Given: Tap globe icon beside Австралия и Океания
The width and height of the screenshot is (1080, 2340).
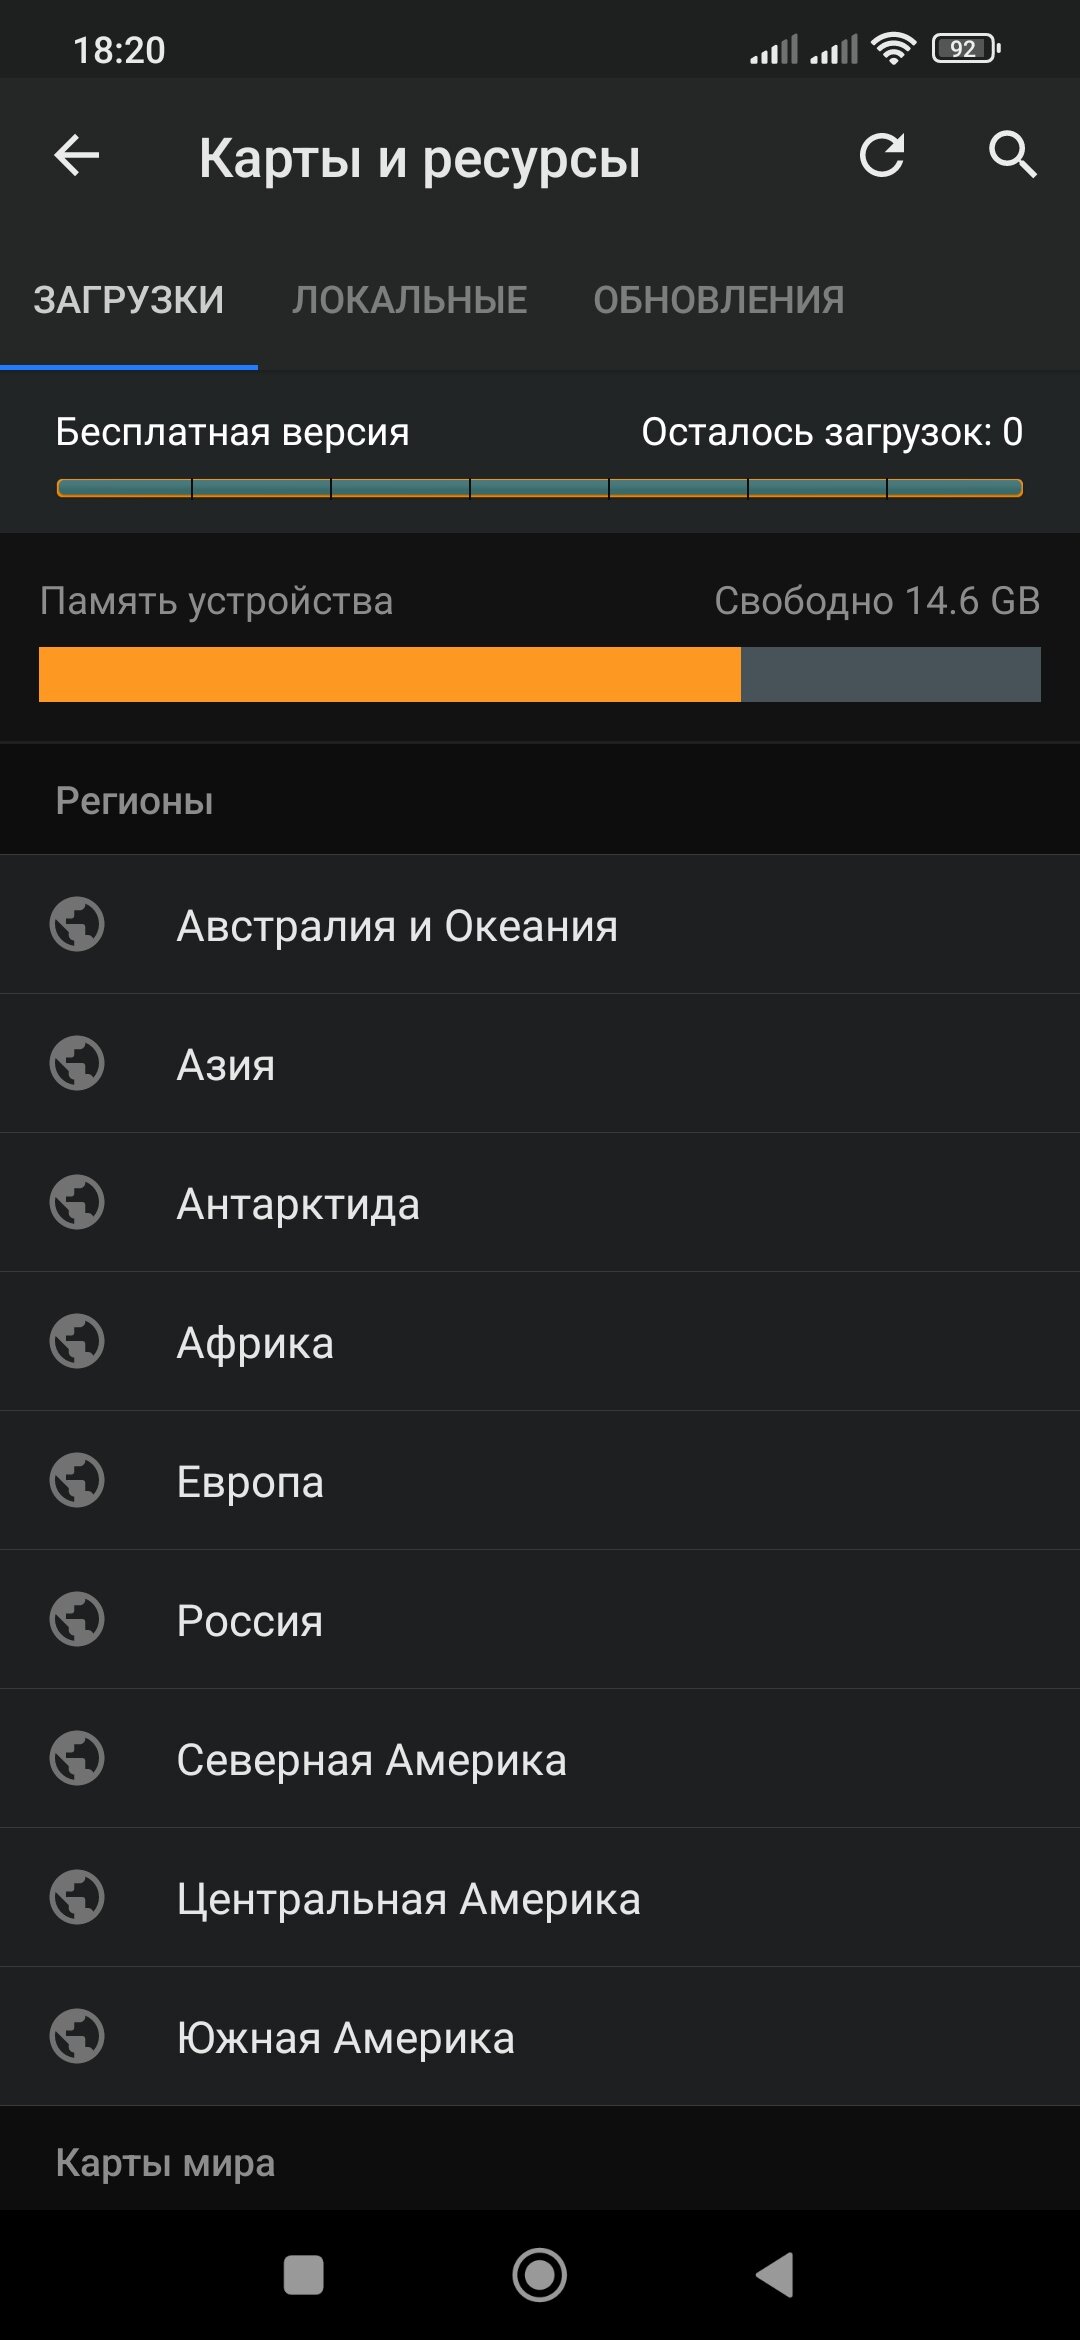Looking at the screenshot, I should 77,924.
